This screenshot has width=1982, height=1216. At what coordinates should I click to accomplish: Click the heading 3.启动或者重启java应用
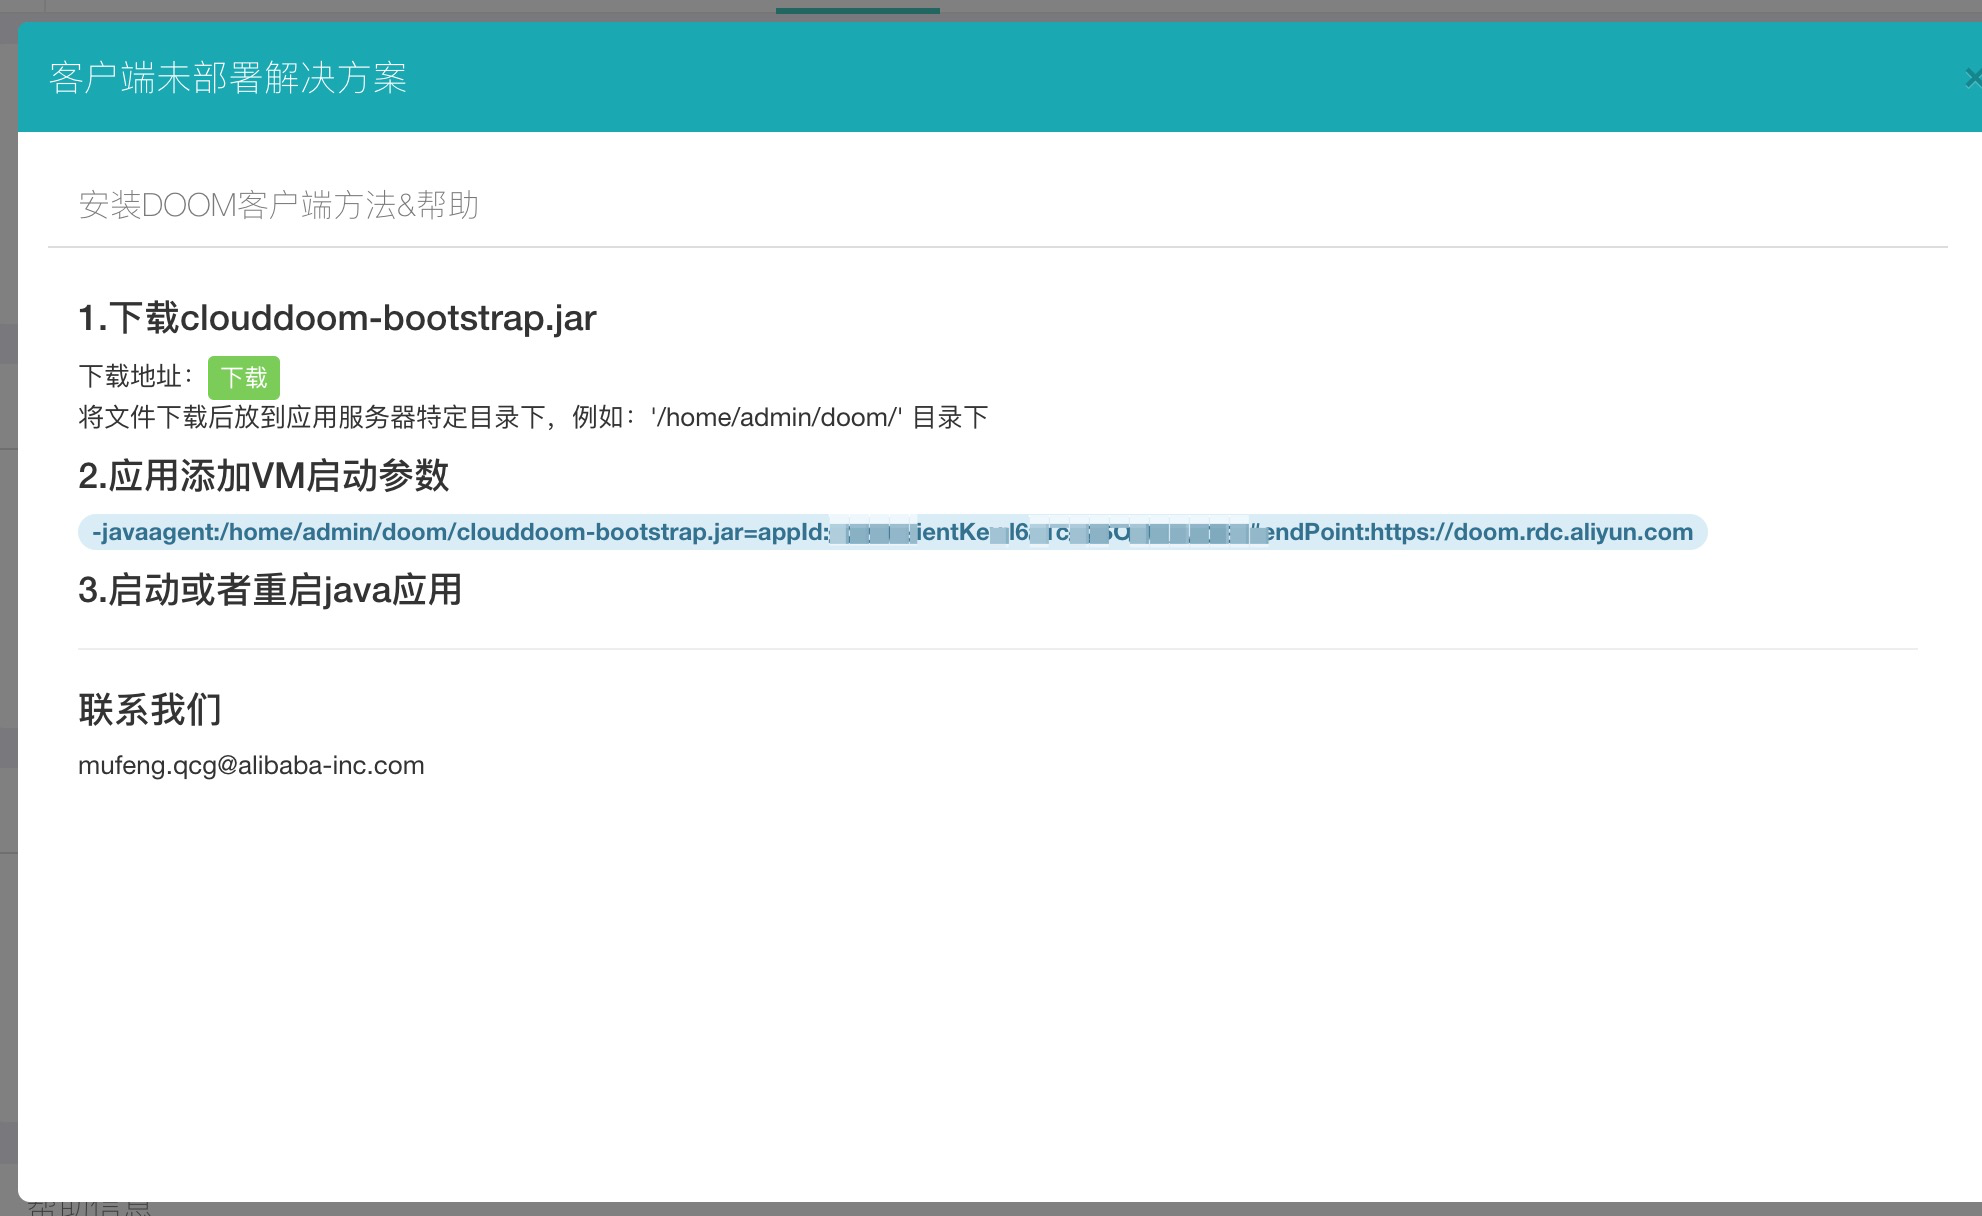(270, 590)
